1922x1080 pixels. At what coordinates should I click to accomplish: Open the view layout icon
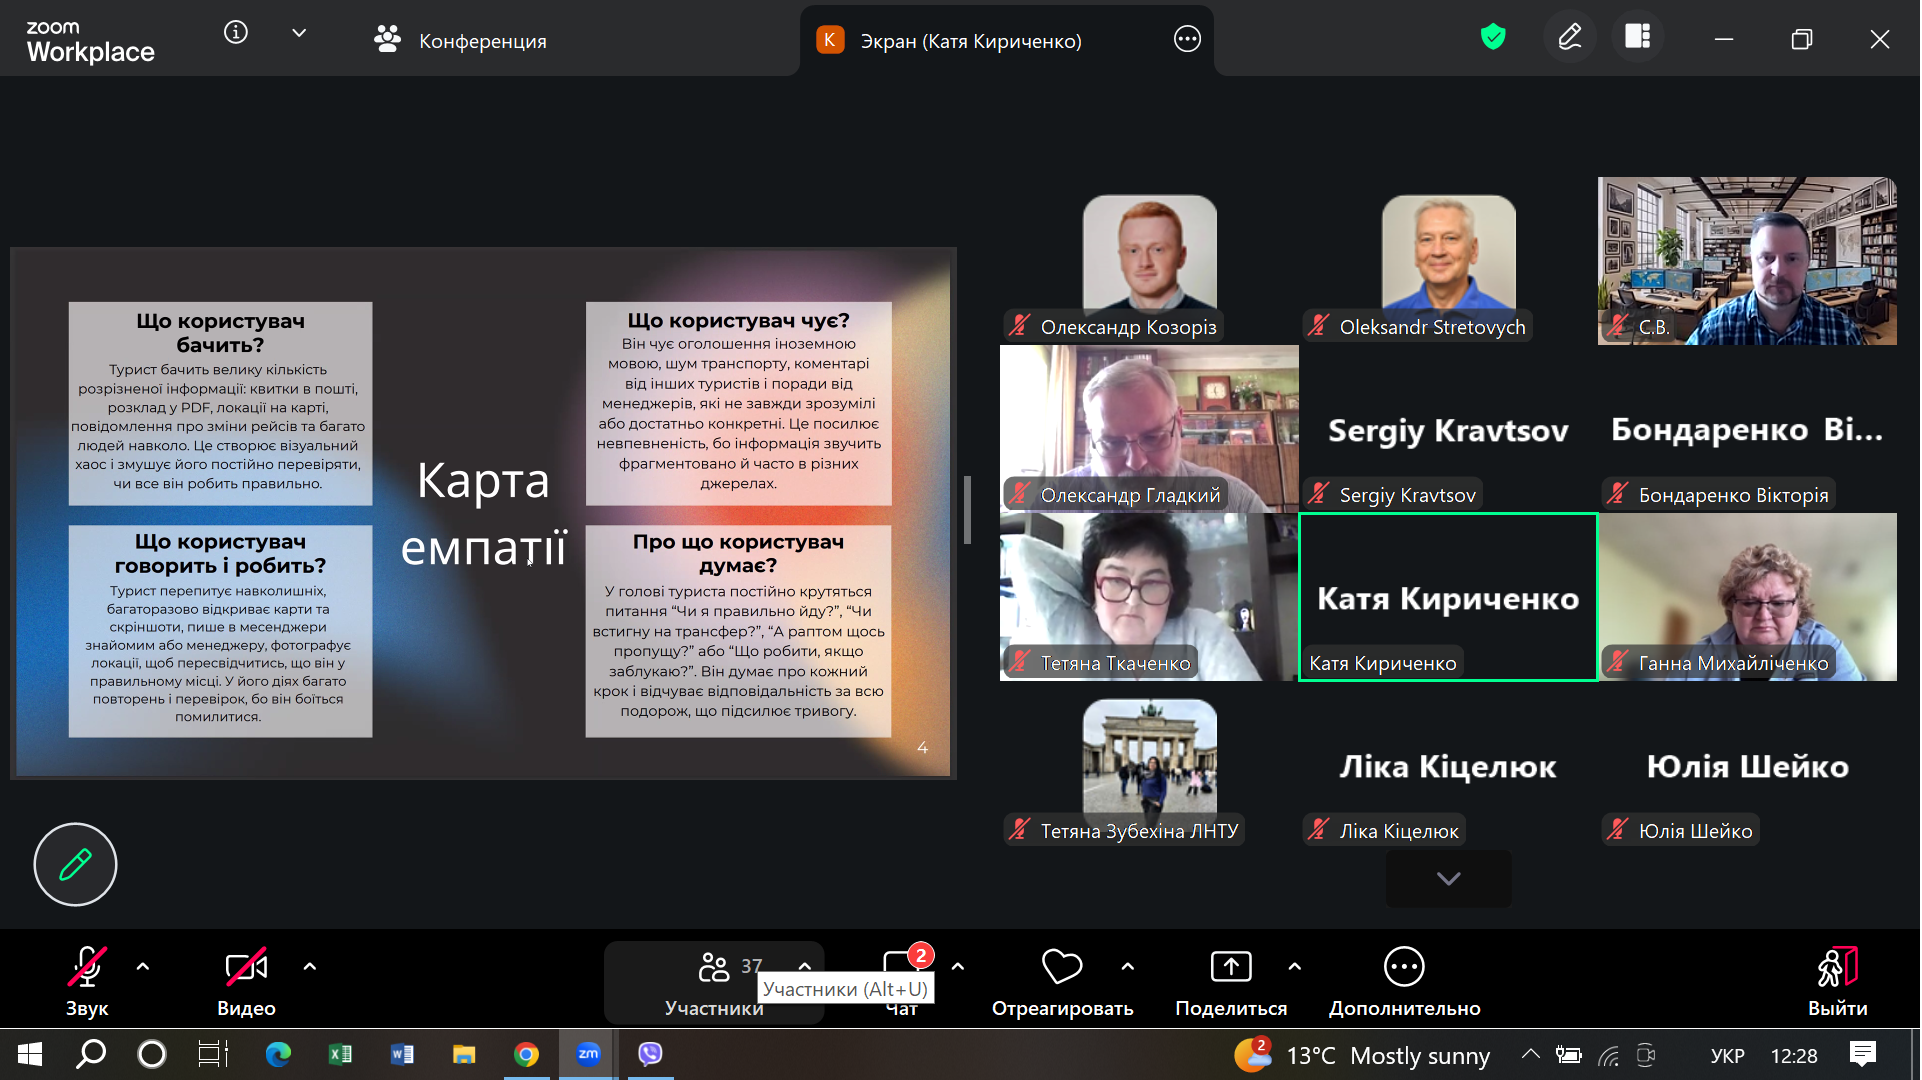pos(1638,38)
